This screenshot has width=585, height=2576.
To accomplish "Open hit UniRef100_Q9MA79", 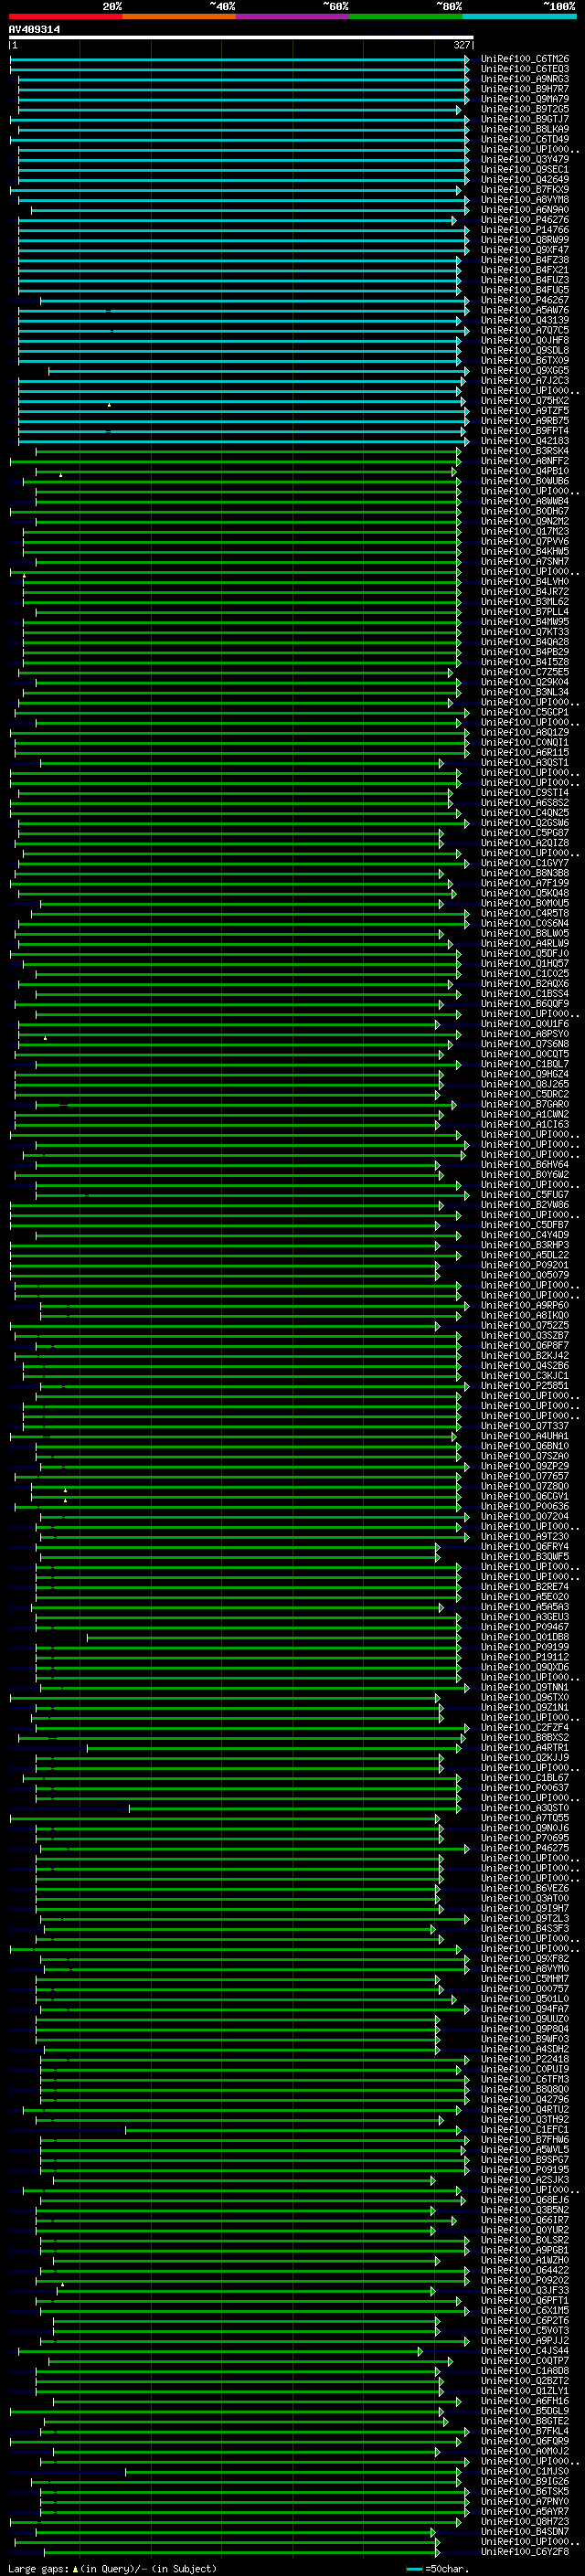I will coord(525,100).
